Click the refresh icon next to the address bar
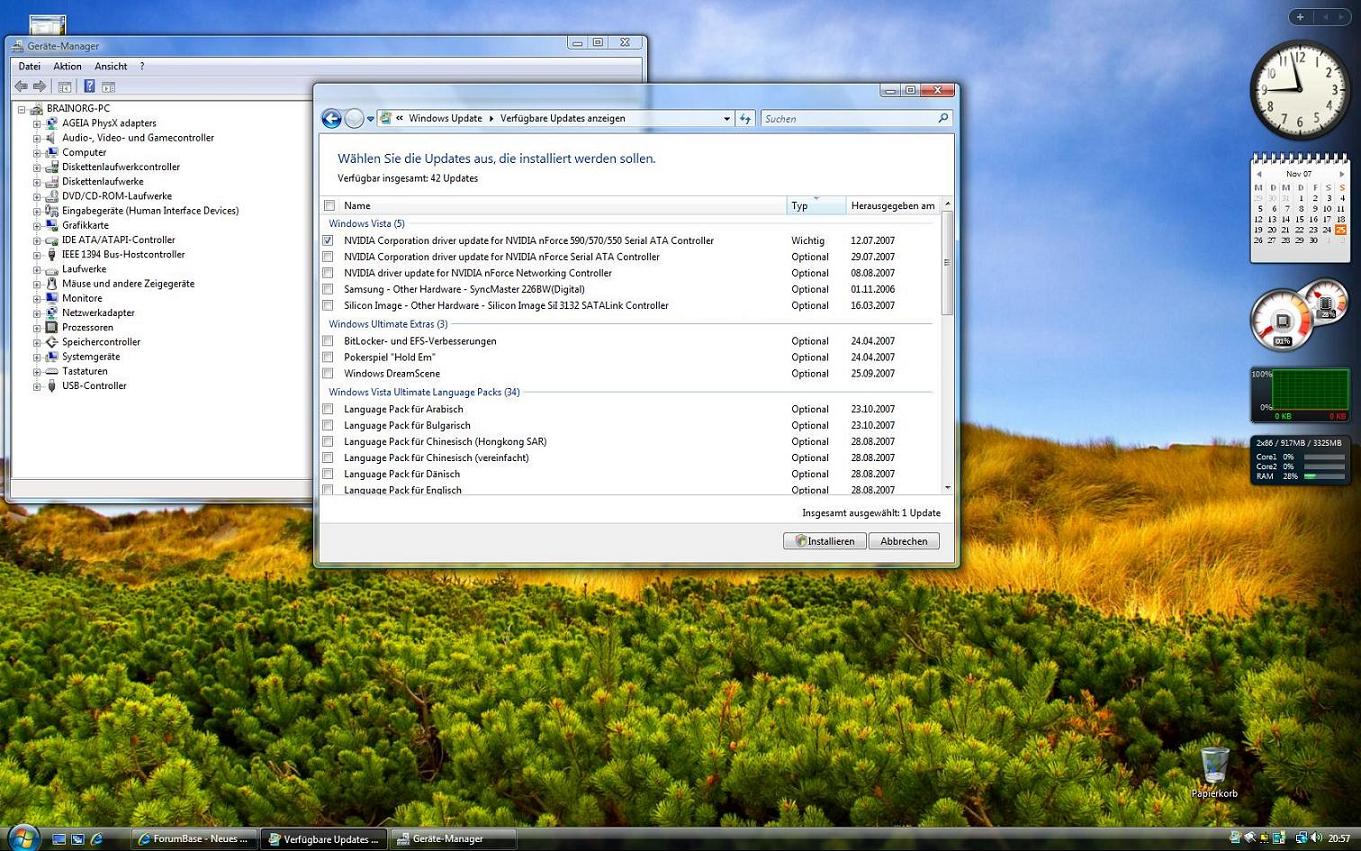The width and height of the screenshot is (1361, 851). tap(745, 118)
